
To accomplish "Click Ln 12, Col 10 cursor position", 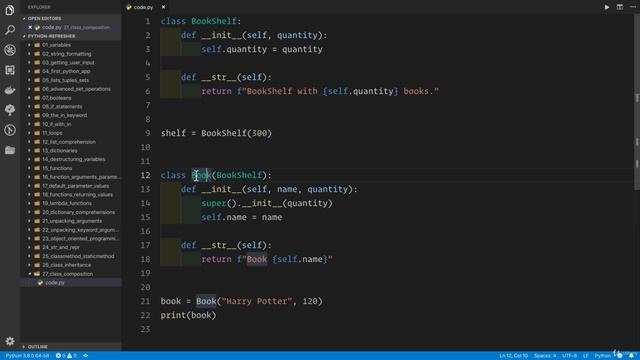I will pyautogui.click(x=513, y=356).
